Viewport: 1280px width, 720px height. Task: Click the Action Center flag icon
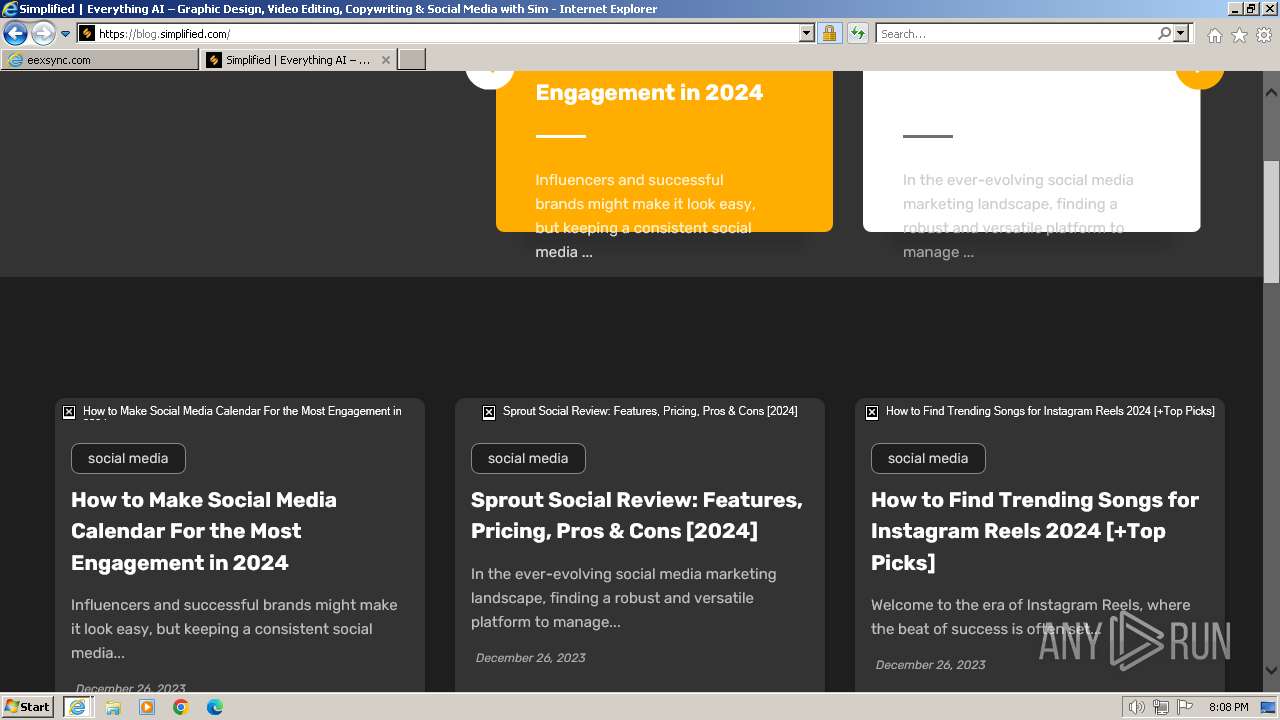pyautogui.click(x=1185, y=708)
